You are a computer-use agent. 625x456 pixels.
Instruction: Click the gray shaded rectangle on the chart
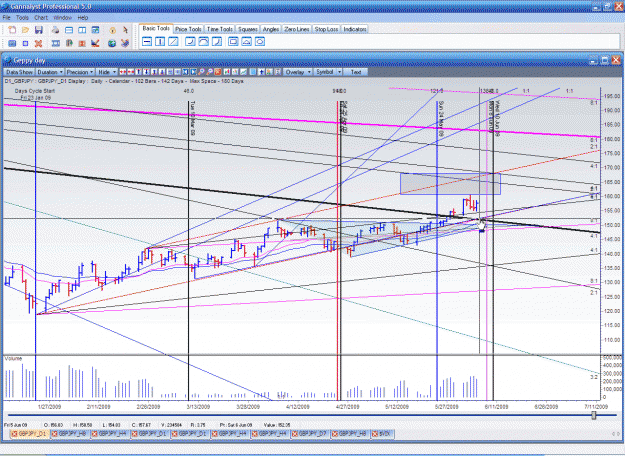click(x=450, y=184)
